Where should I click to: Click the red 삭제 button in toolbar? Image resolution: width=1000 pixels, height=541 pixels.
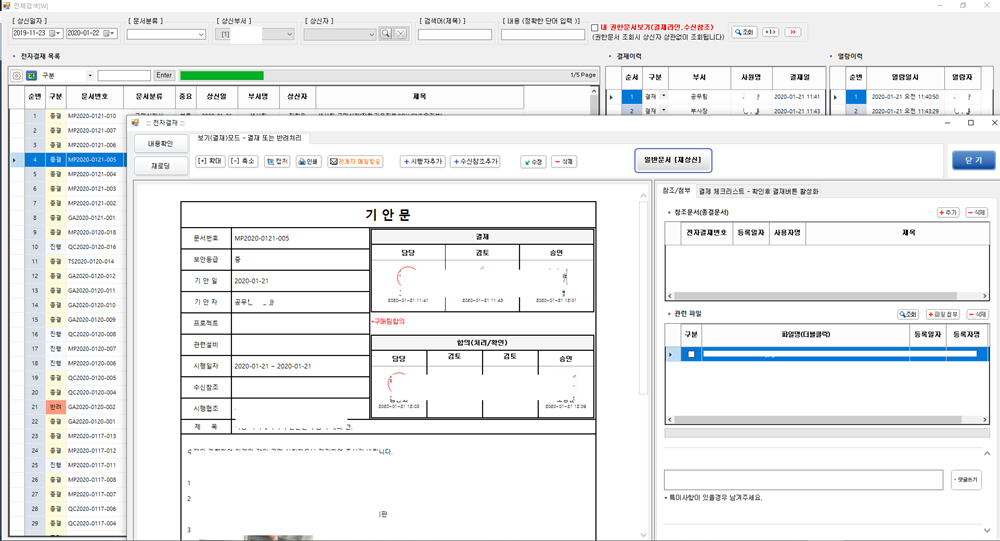[564, 162]
